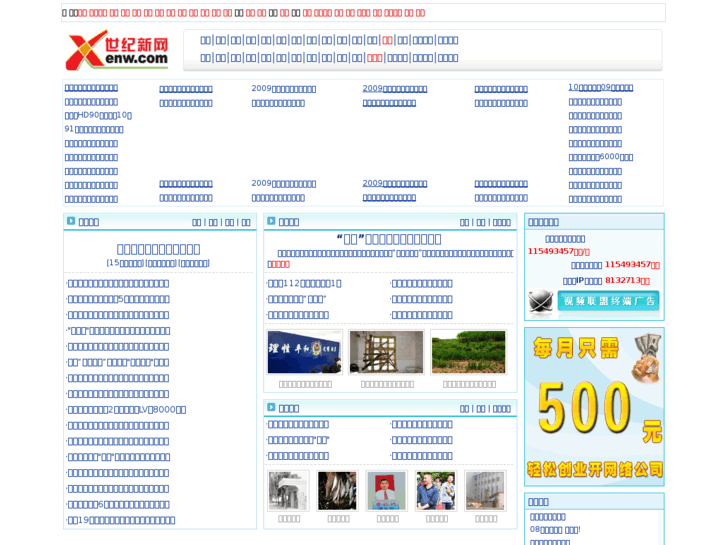Open the wooden scaffold frame photo
727x545 pixels.
pyautogui.click(x=387, y=352)
